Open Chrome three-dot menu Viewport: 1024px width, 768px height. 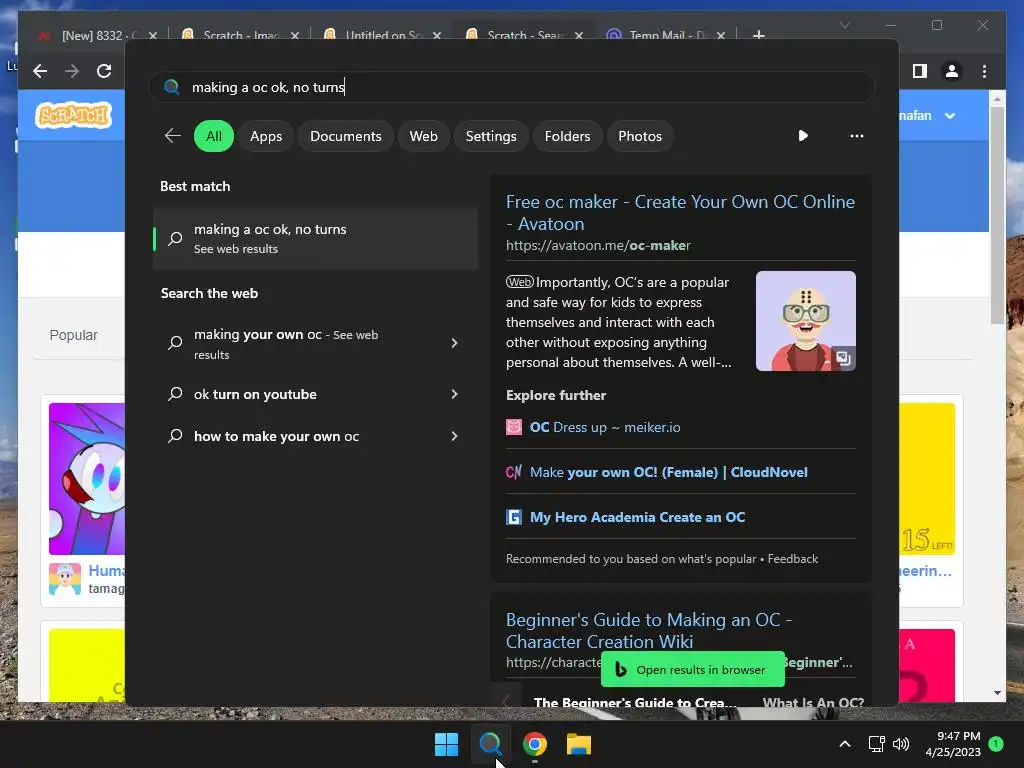984,71
